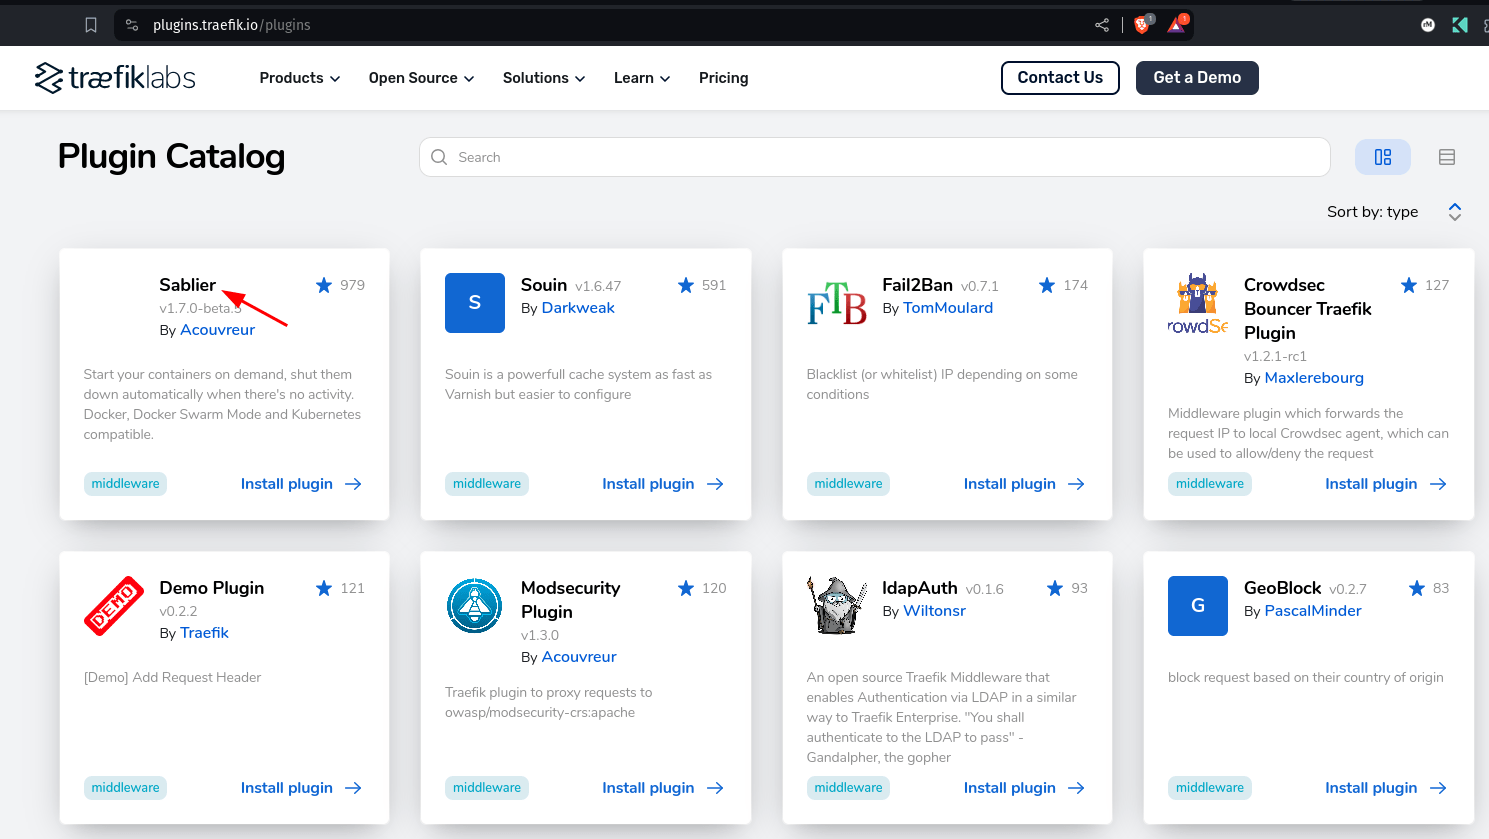Open the Products dropdown menu
The image size is (1489, 839).
(300, 78)
